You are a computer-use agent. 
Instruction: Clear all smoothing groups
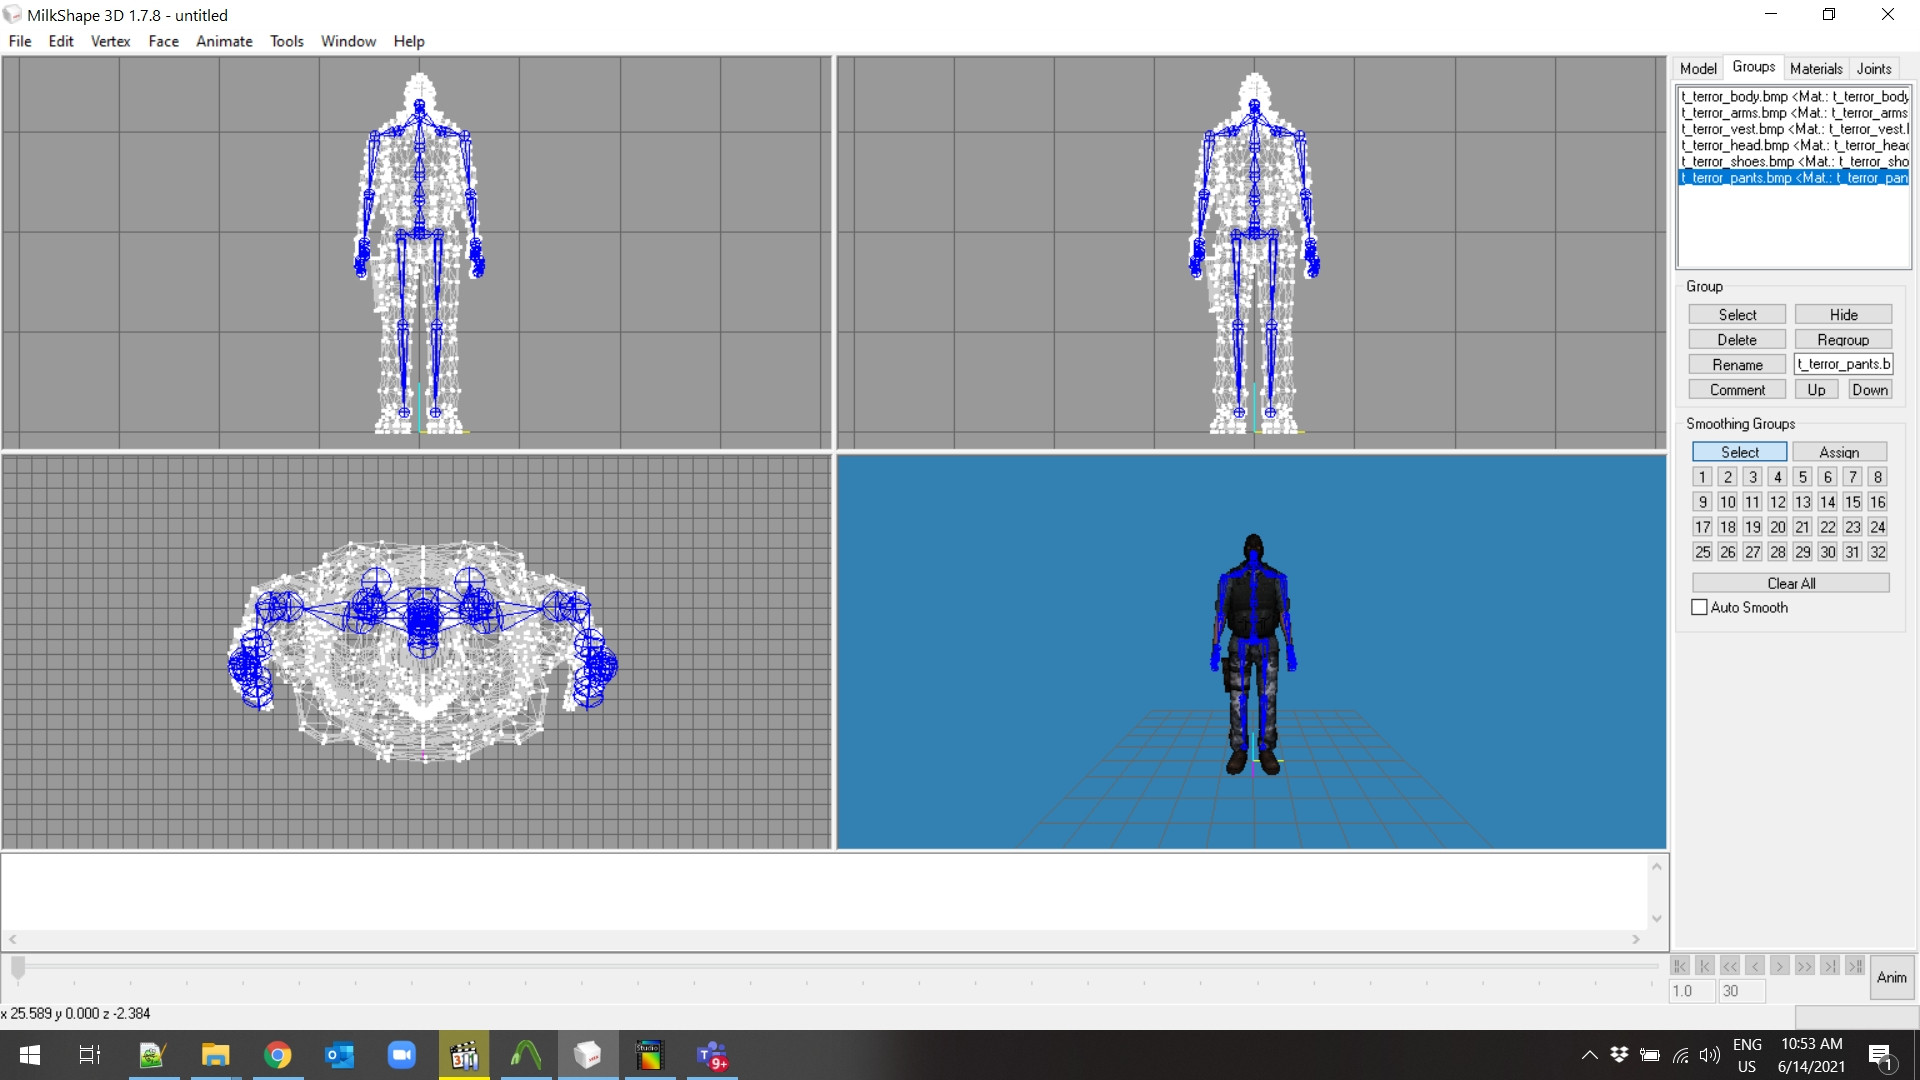(1790, 583)
